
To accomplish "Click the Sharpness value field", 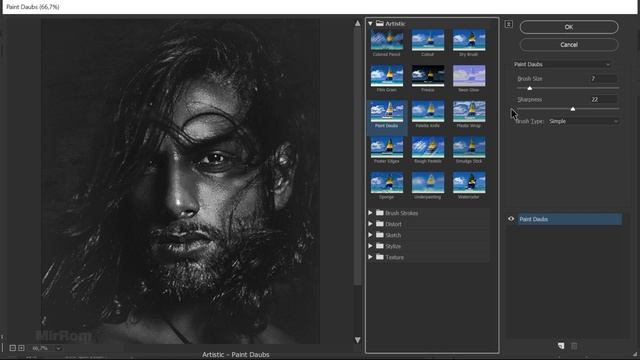I will 603,99.
